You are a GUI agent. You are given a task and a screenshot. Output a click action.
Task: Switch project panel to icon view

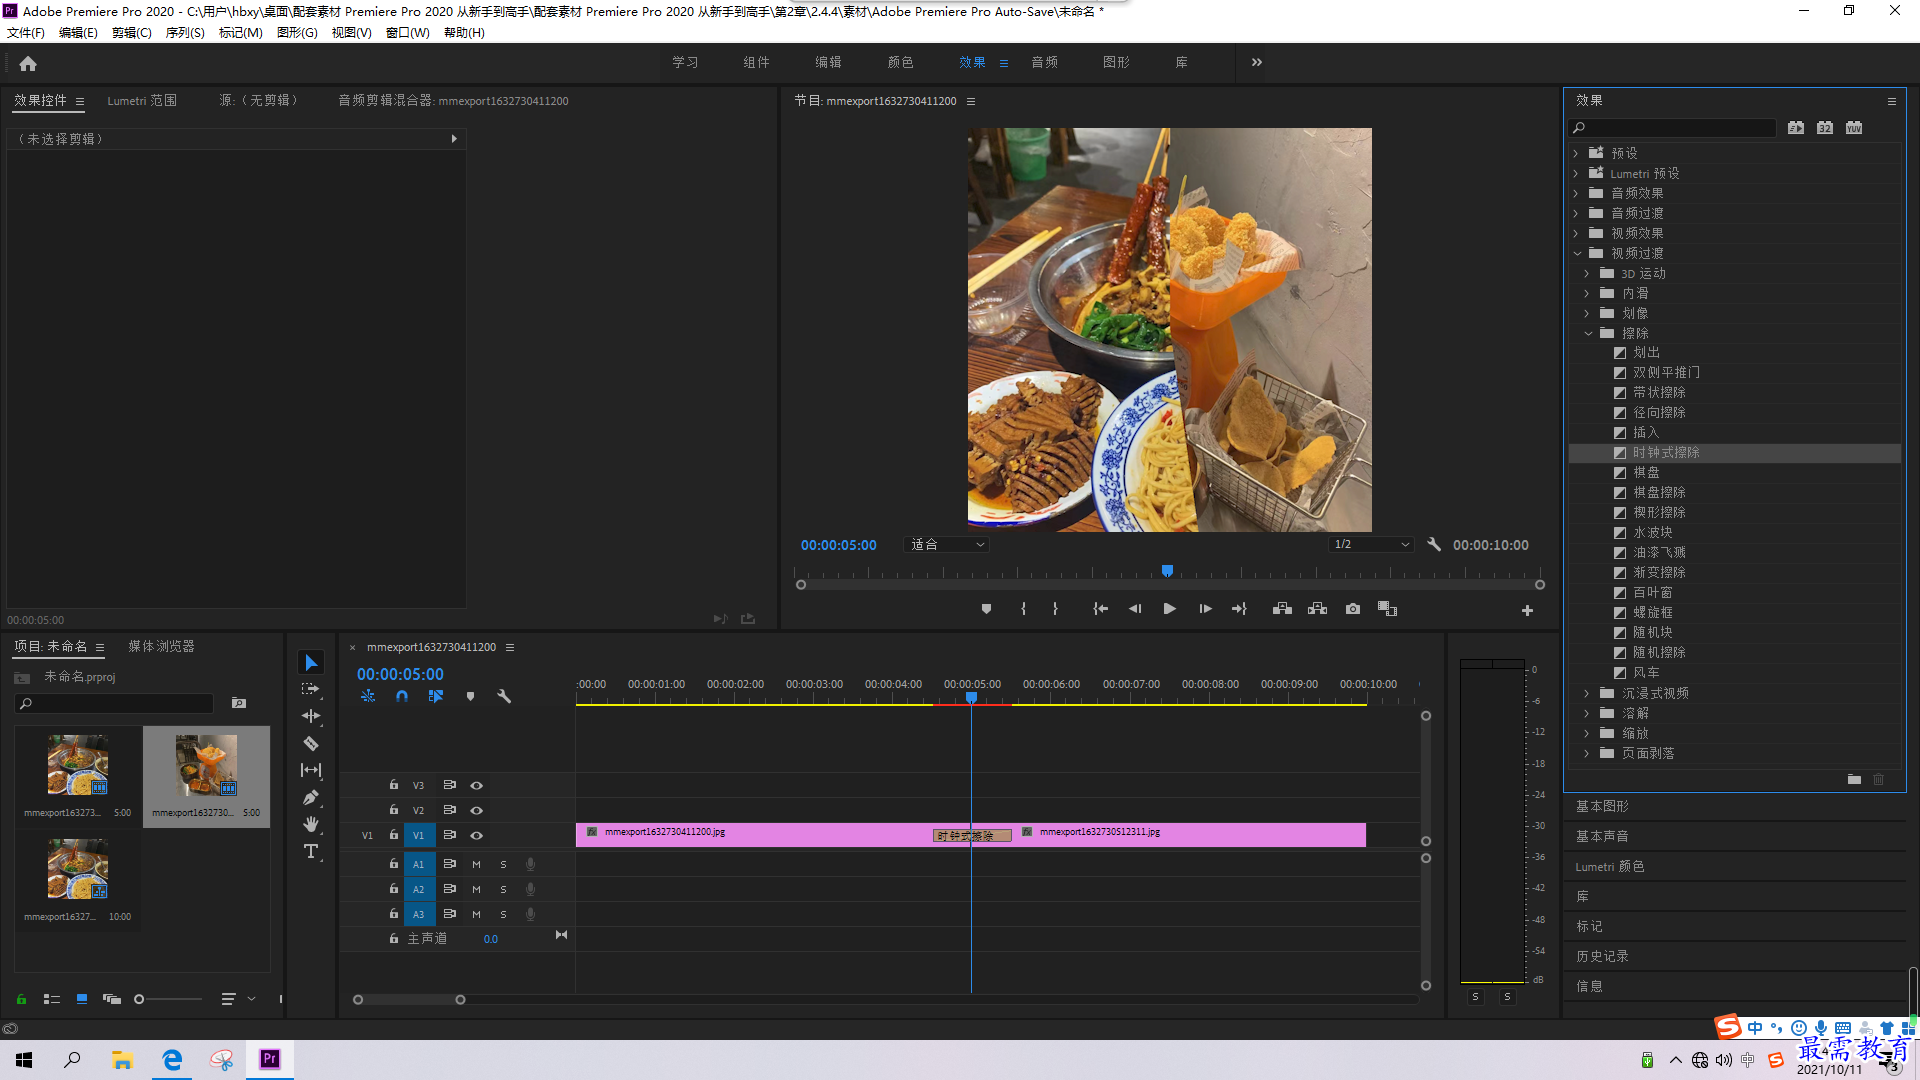(82, 999)
